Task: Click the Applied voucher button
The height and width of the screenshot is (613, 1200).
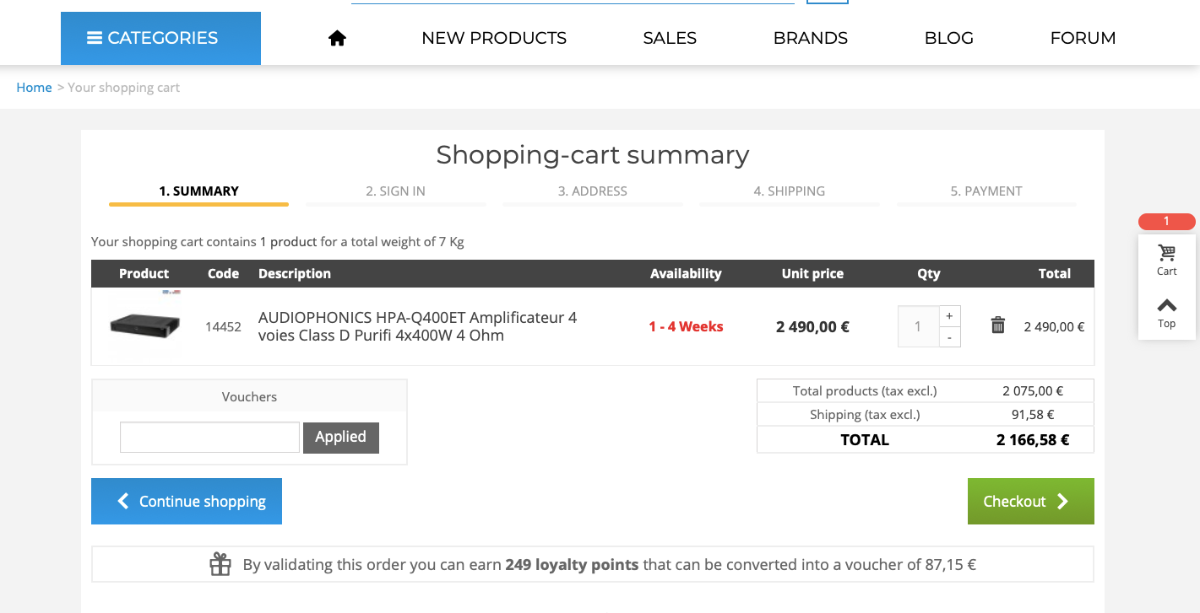Action: coord(341,437)
